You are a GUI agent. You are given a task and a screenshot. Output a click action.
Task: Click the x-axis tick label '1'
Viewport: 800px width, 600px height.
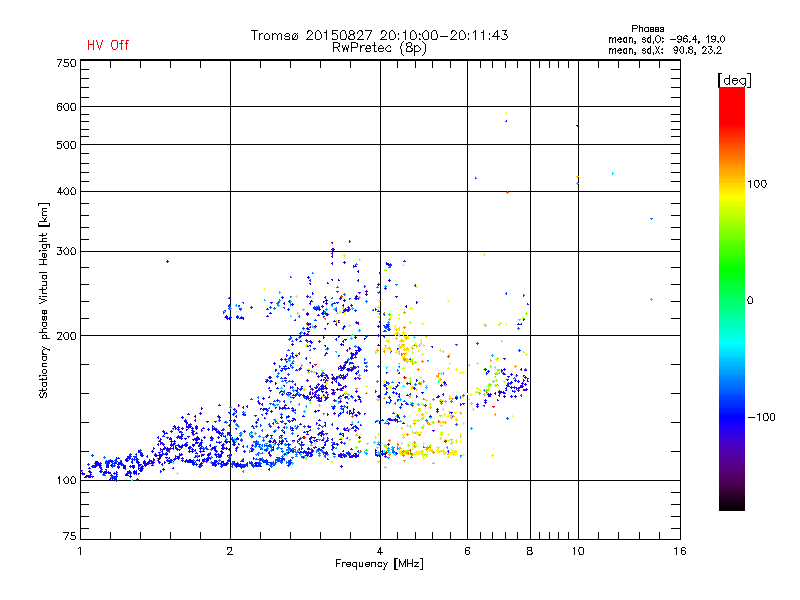pyautogui.click(x=80, y=551)
